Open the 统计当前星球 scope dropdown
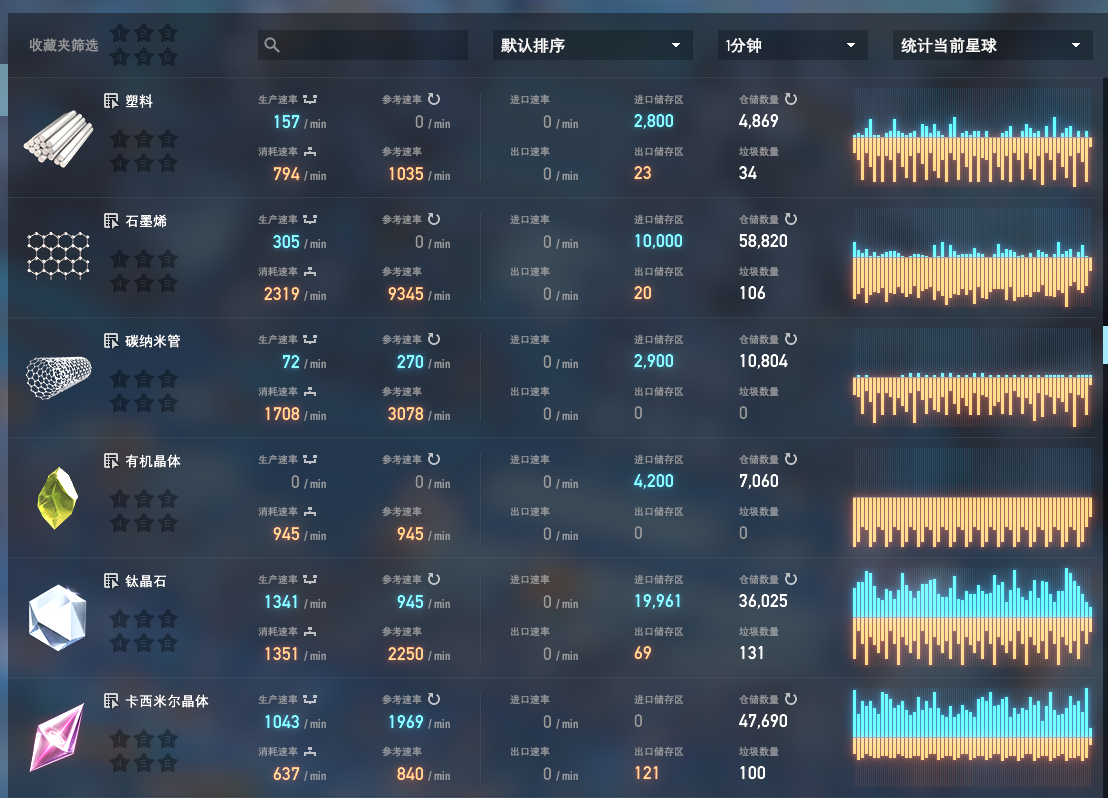The height and width of the screenshot is (798, 1108). coord(991,45)
